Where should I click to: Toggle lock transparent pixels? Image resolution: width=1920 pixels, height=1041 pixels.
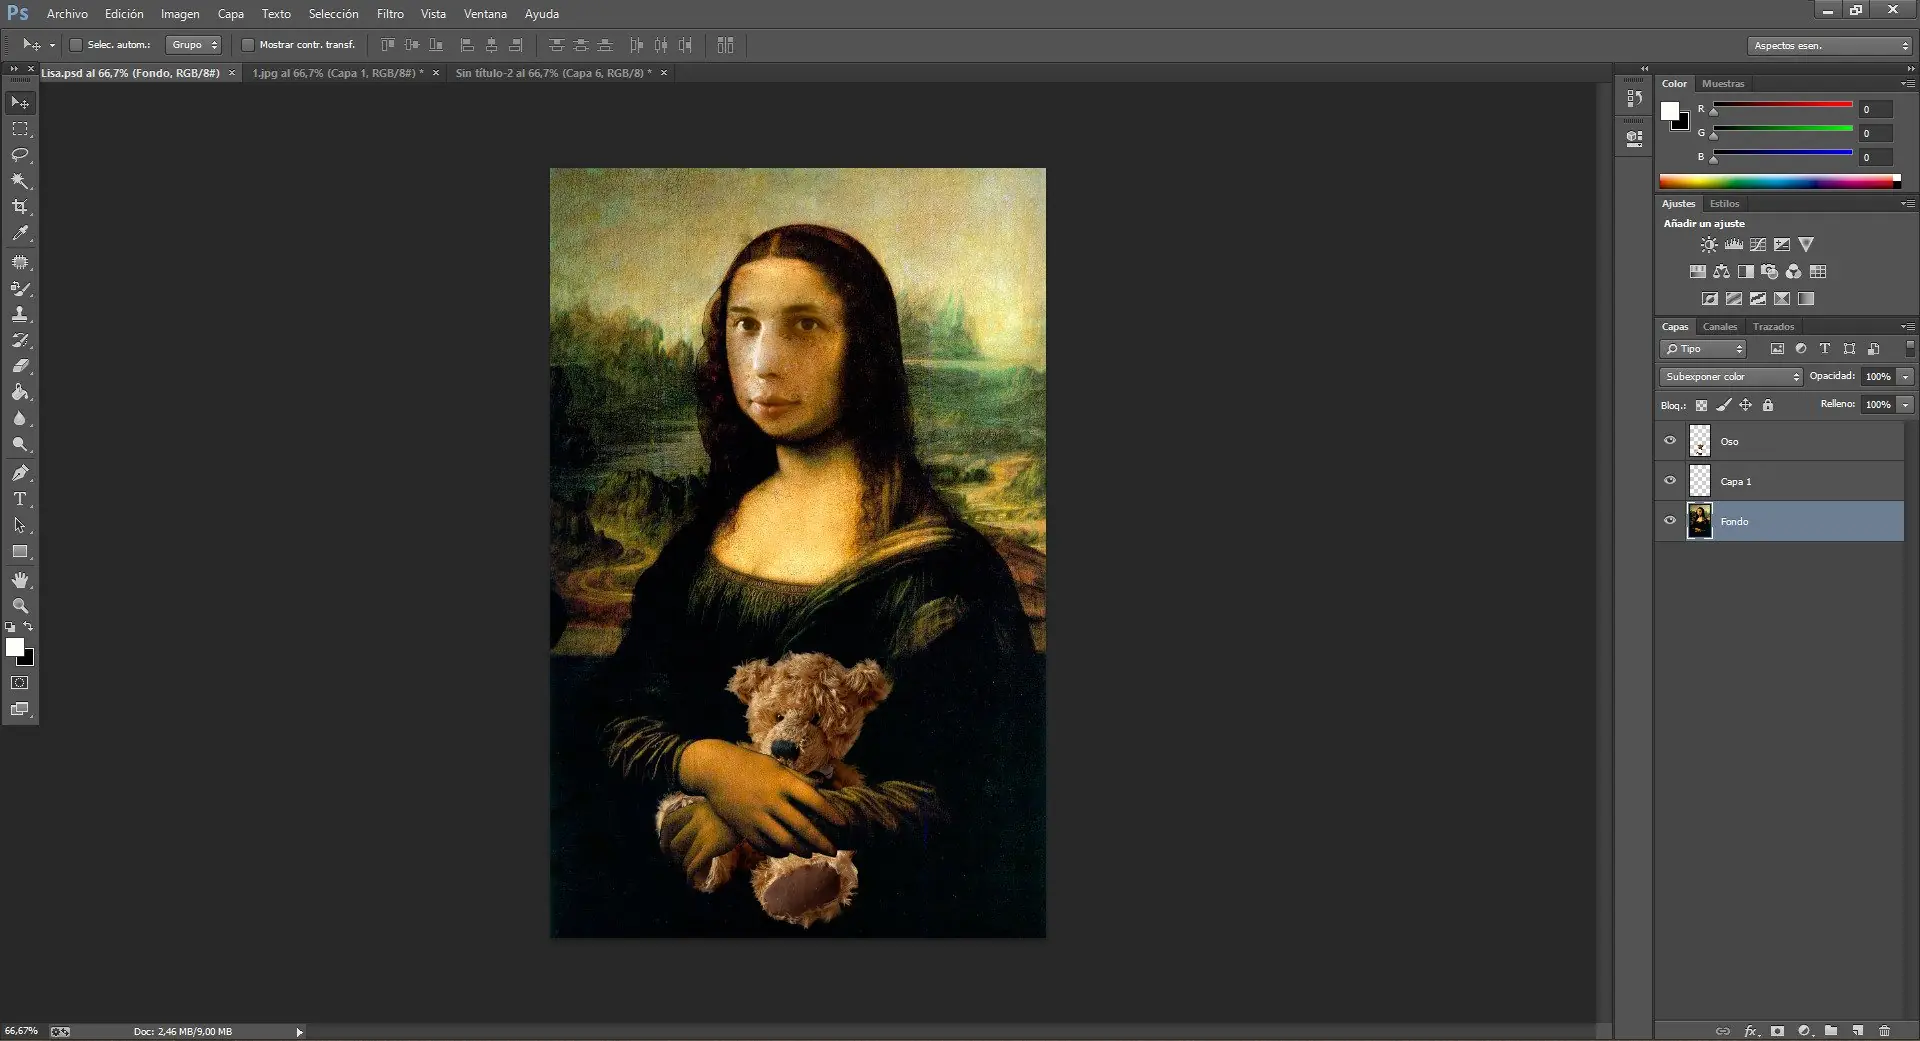click(1701, 405)
